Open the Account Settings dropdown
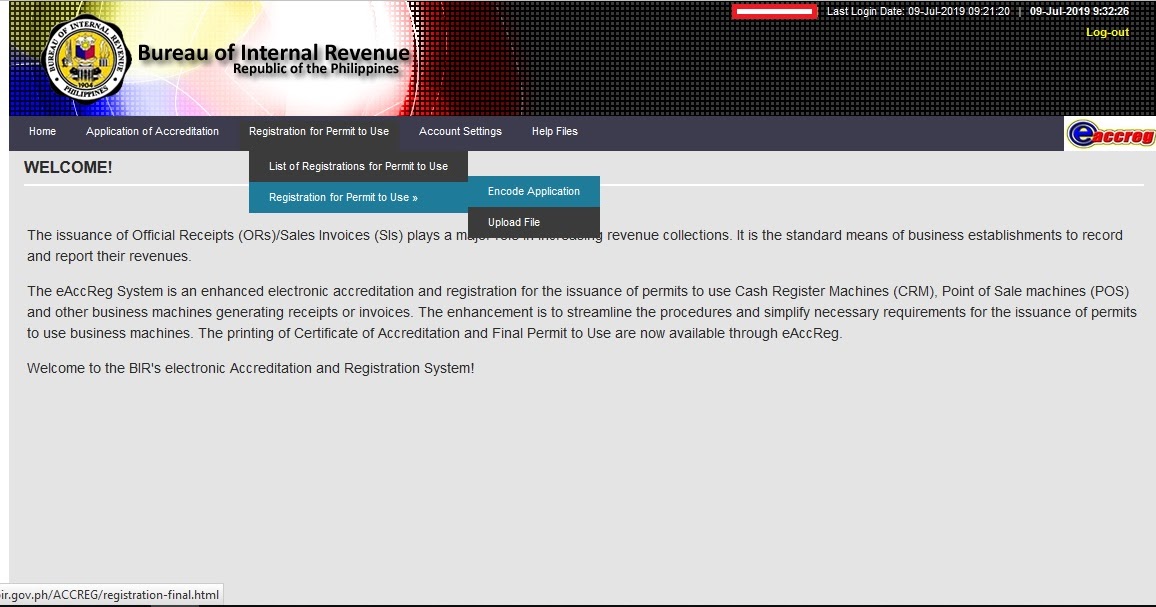Viewport: 1156px width, 607px height. coord(460,131)
